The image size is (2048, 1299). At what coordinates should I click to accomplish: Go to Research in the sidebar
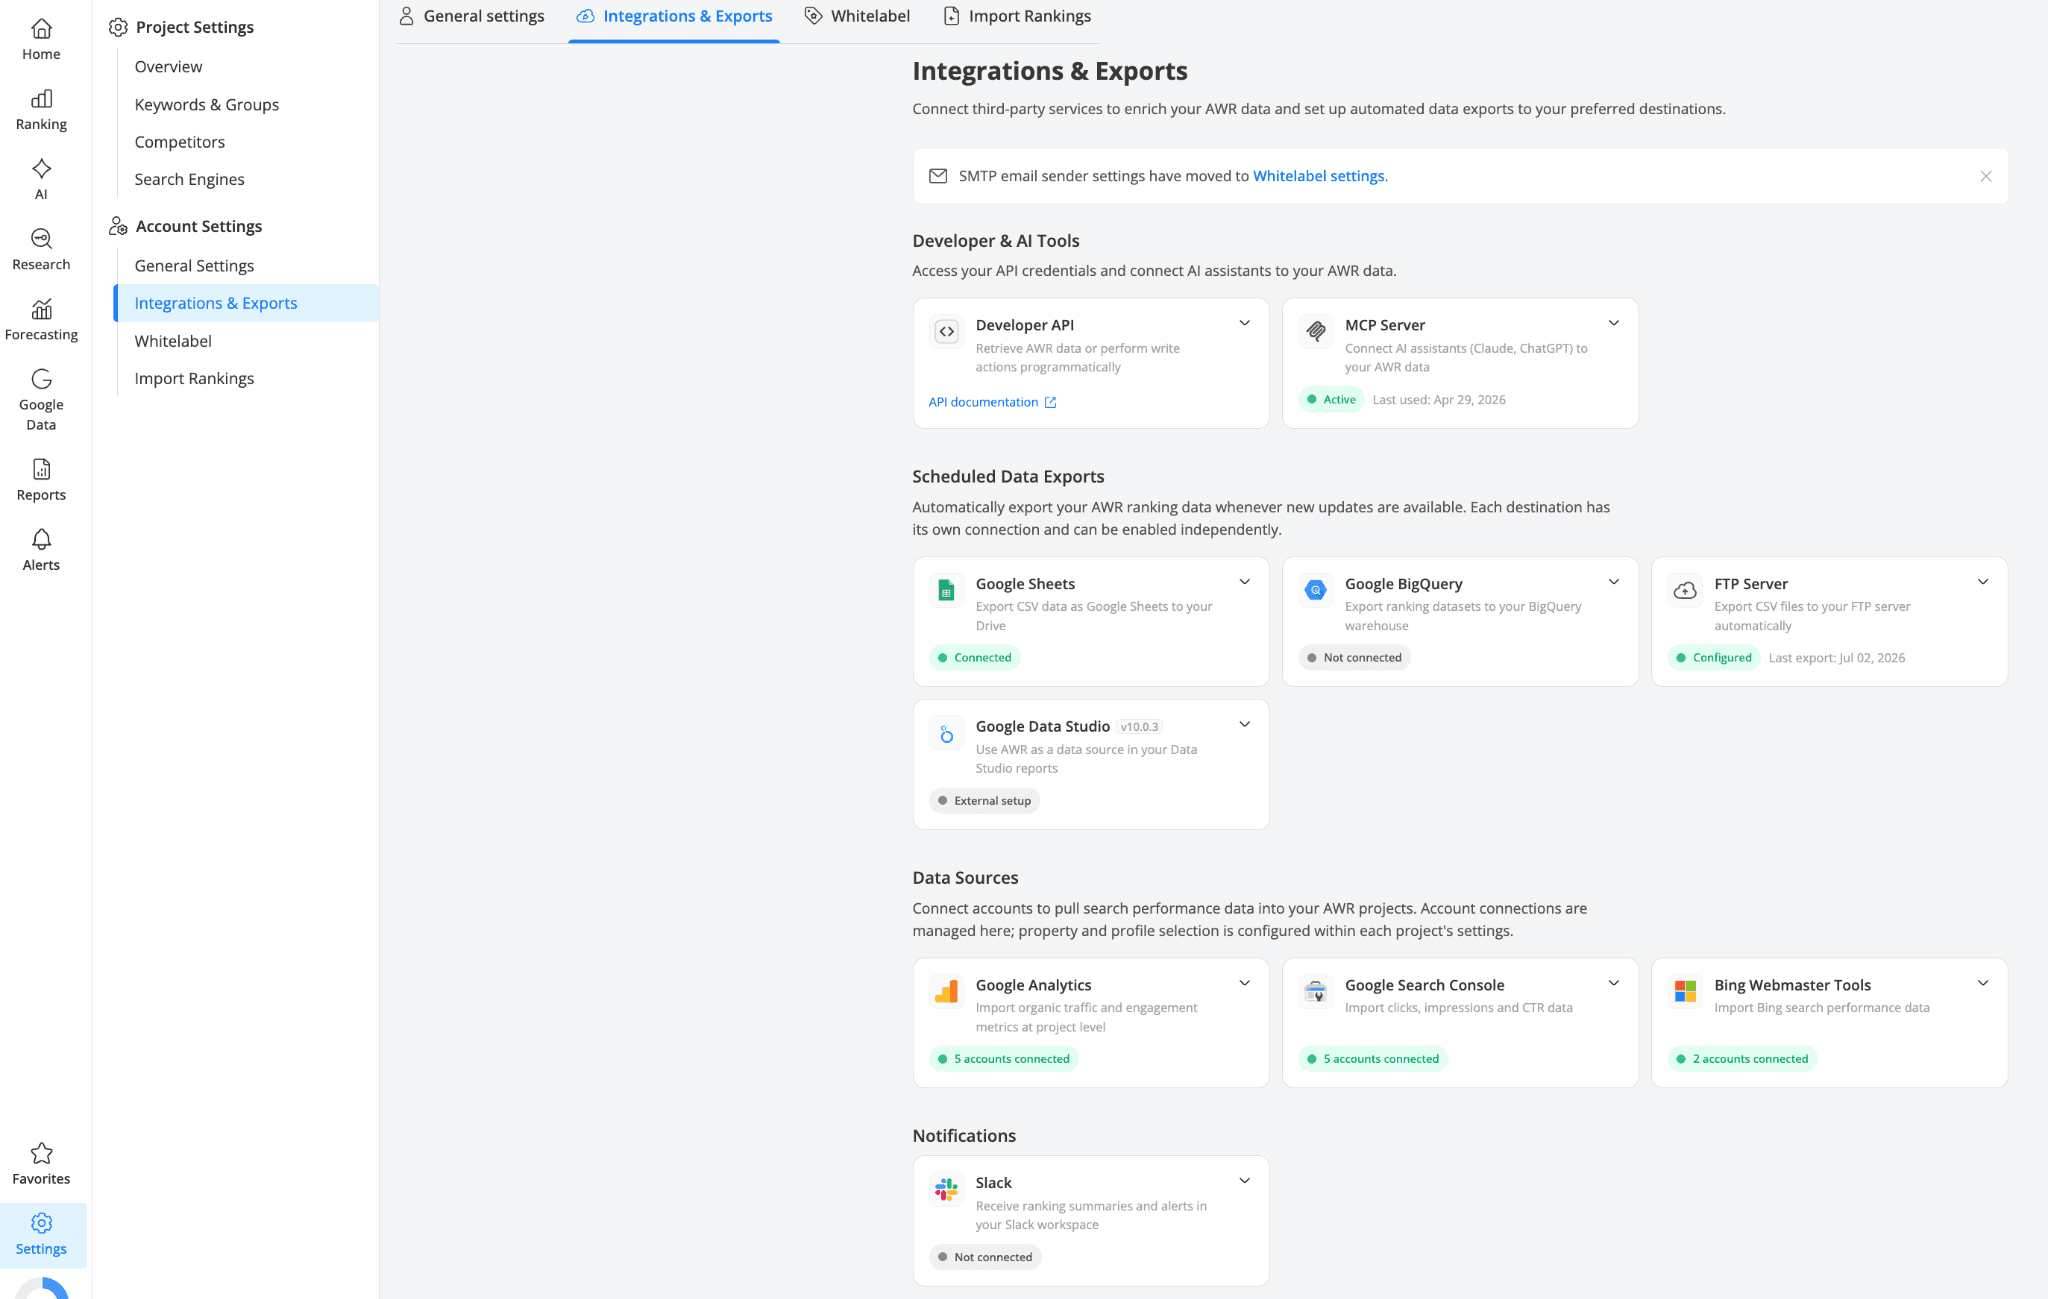[41, 250]
